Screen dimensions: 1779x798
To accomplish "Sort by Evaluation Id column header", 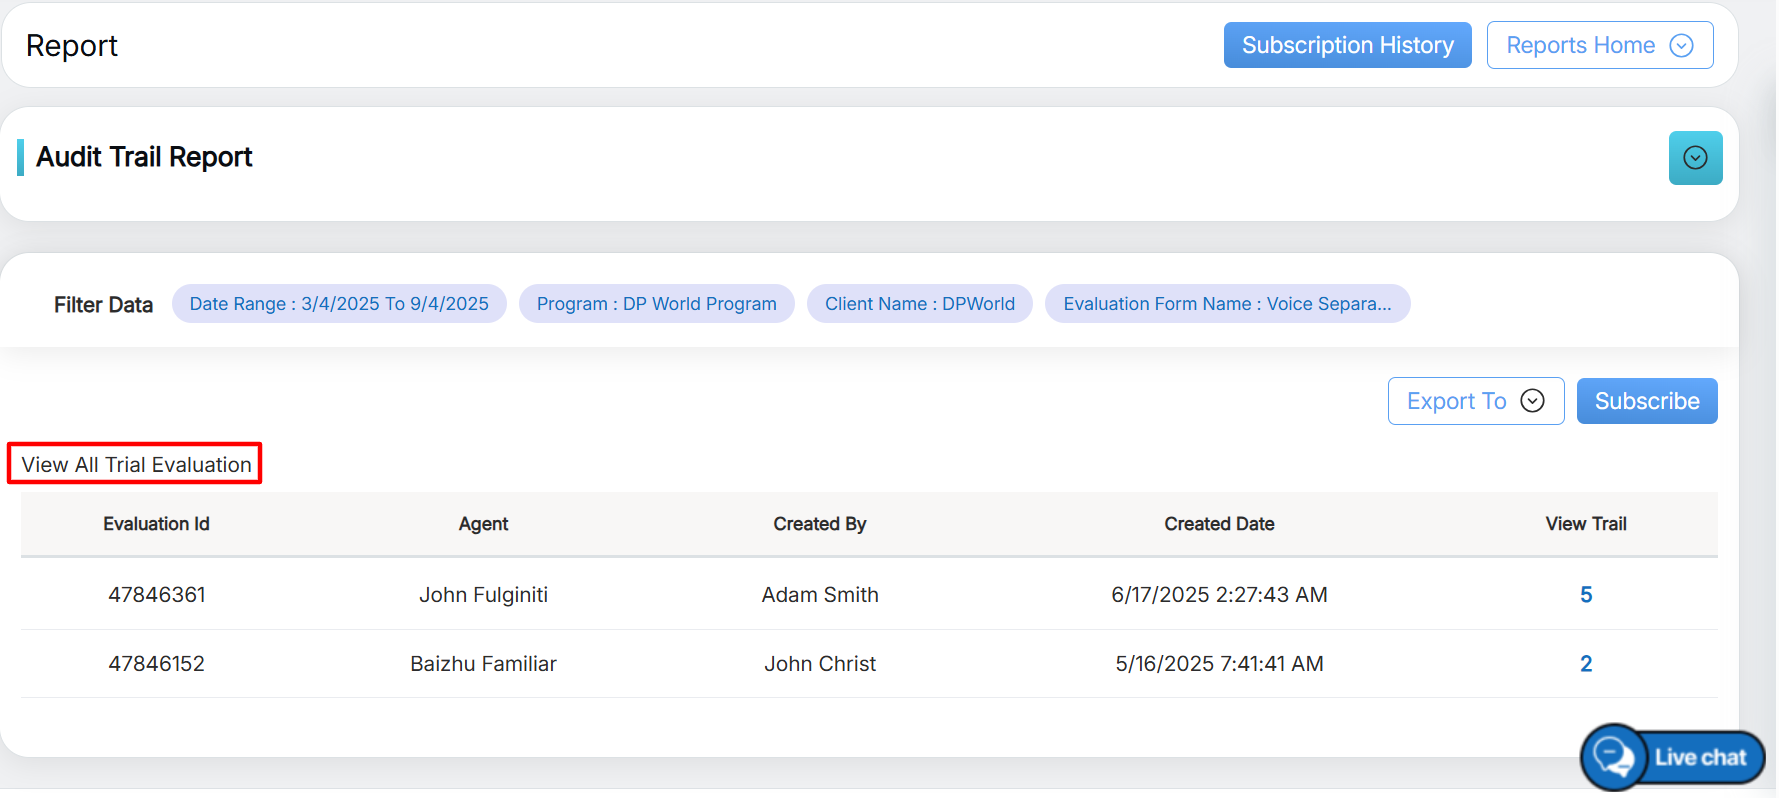I will pyautogui.click(x=156, y=524).
